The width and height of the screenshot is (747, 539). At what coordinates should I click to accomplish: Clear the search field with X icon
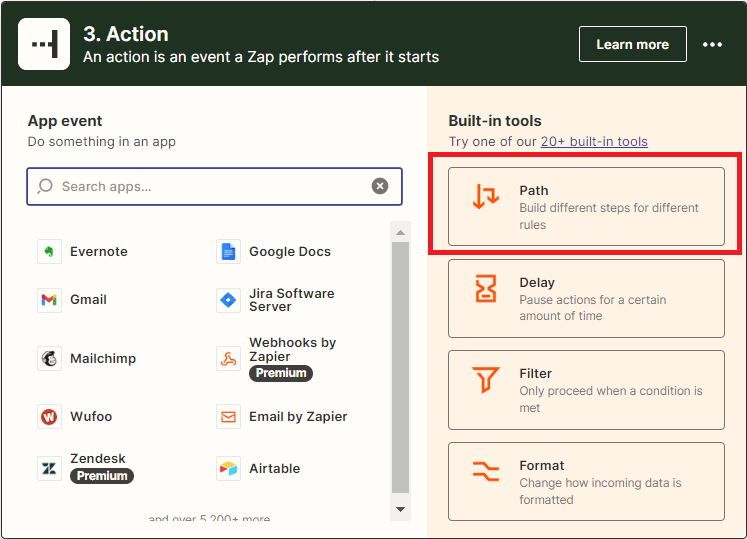pos(380,186)
